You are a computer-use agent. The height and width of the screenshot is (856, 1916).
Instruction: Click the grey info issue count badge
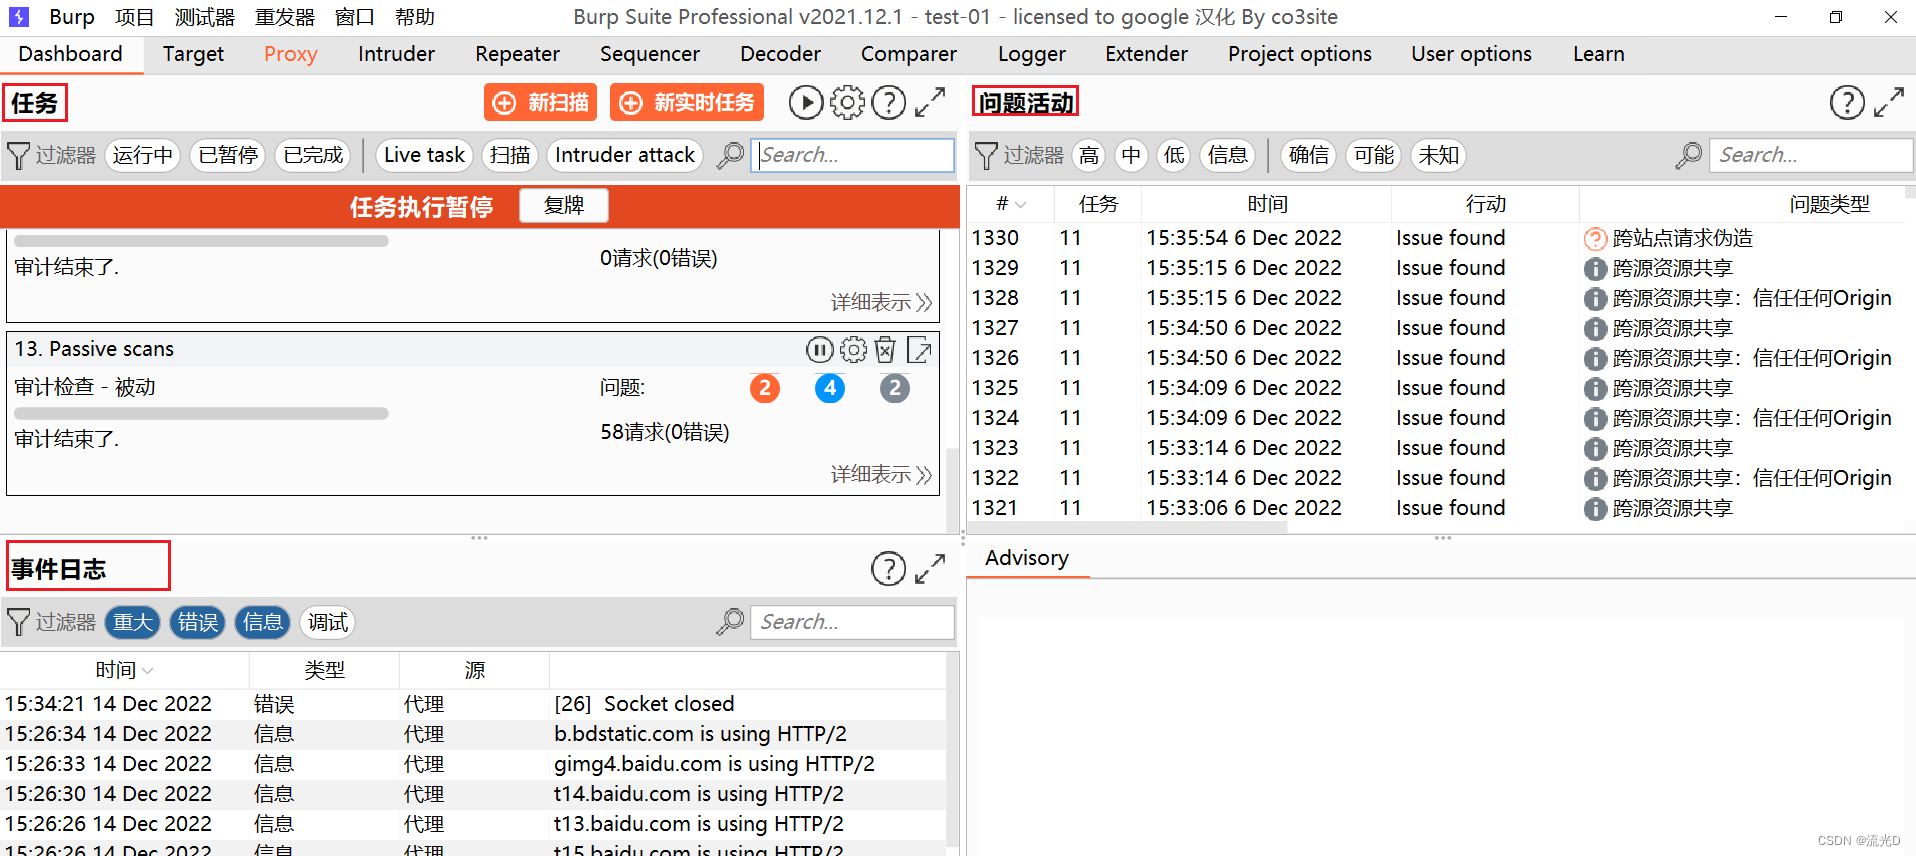(895, 388)
